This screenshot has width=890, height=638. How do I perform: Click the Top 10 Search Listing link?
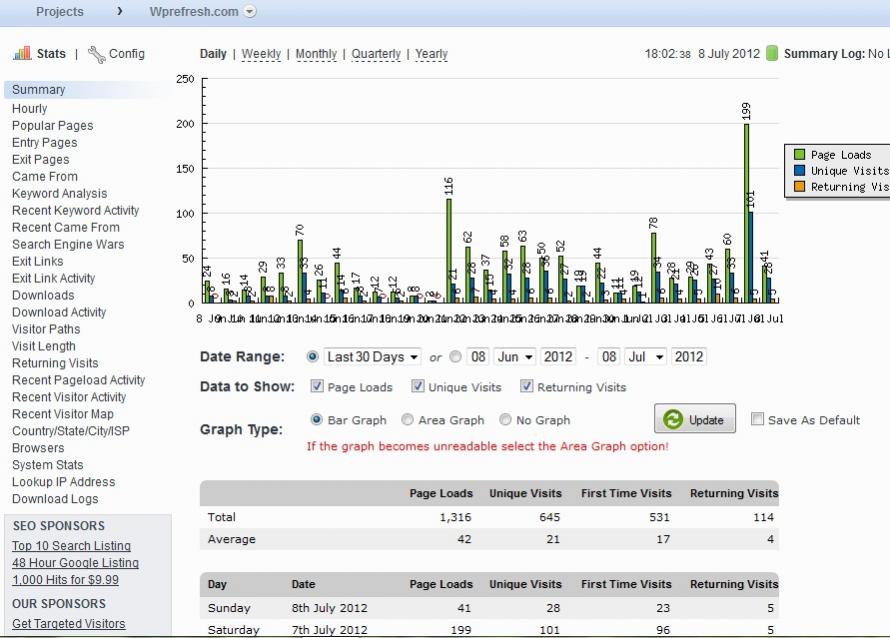pos(72,546)
